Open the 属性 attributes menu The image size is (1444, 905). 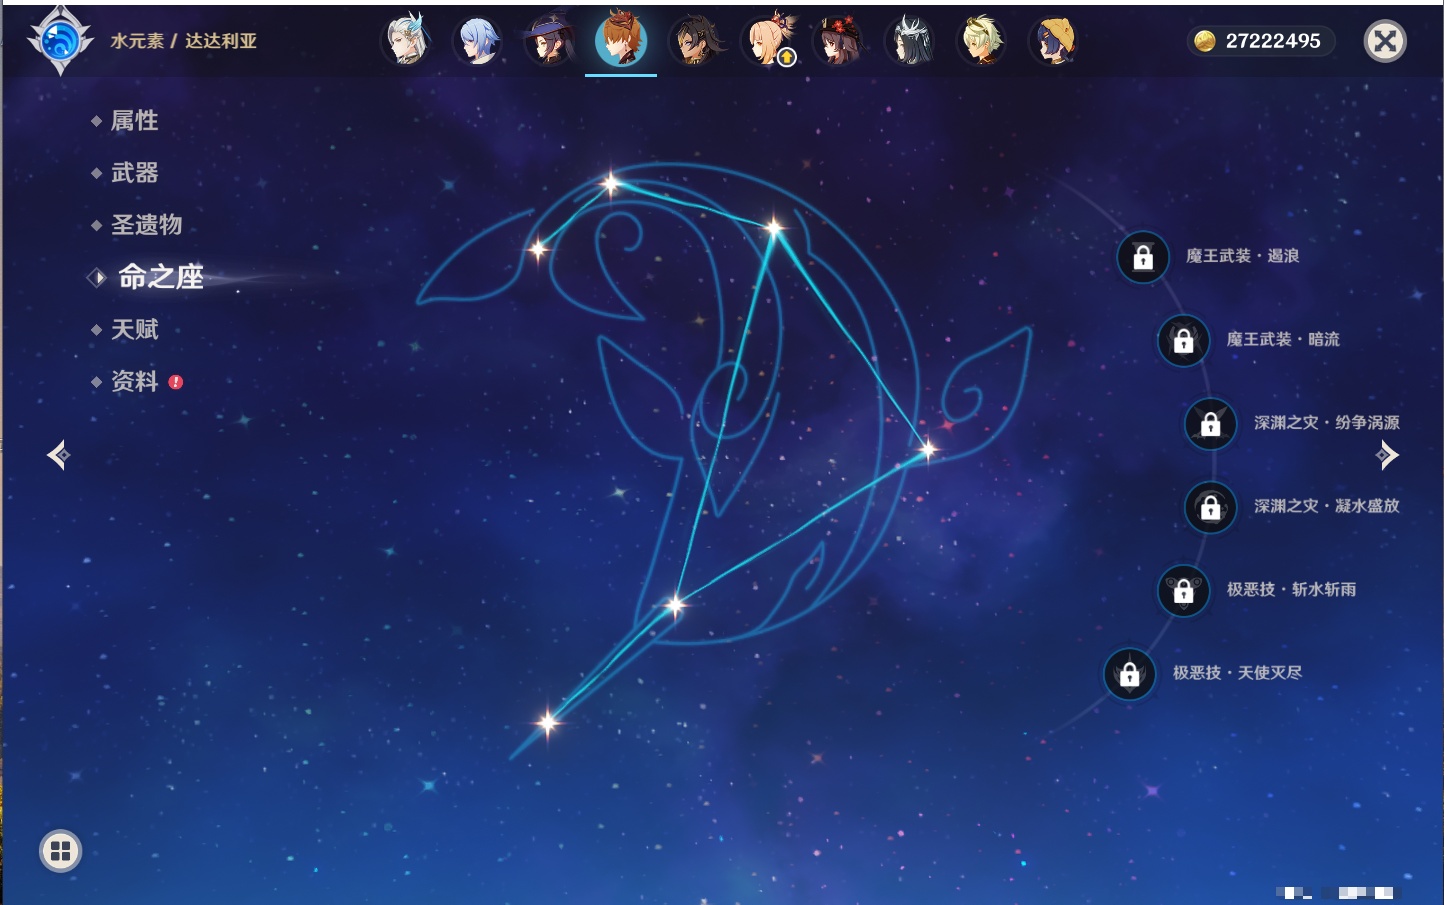[x=134, y=121]
